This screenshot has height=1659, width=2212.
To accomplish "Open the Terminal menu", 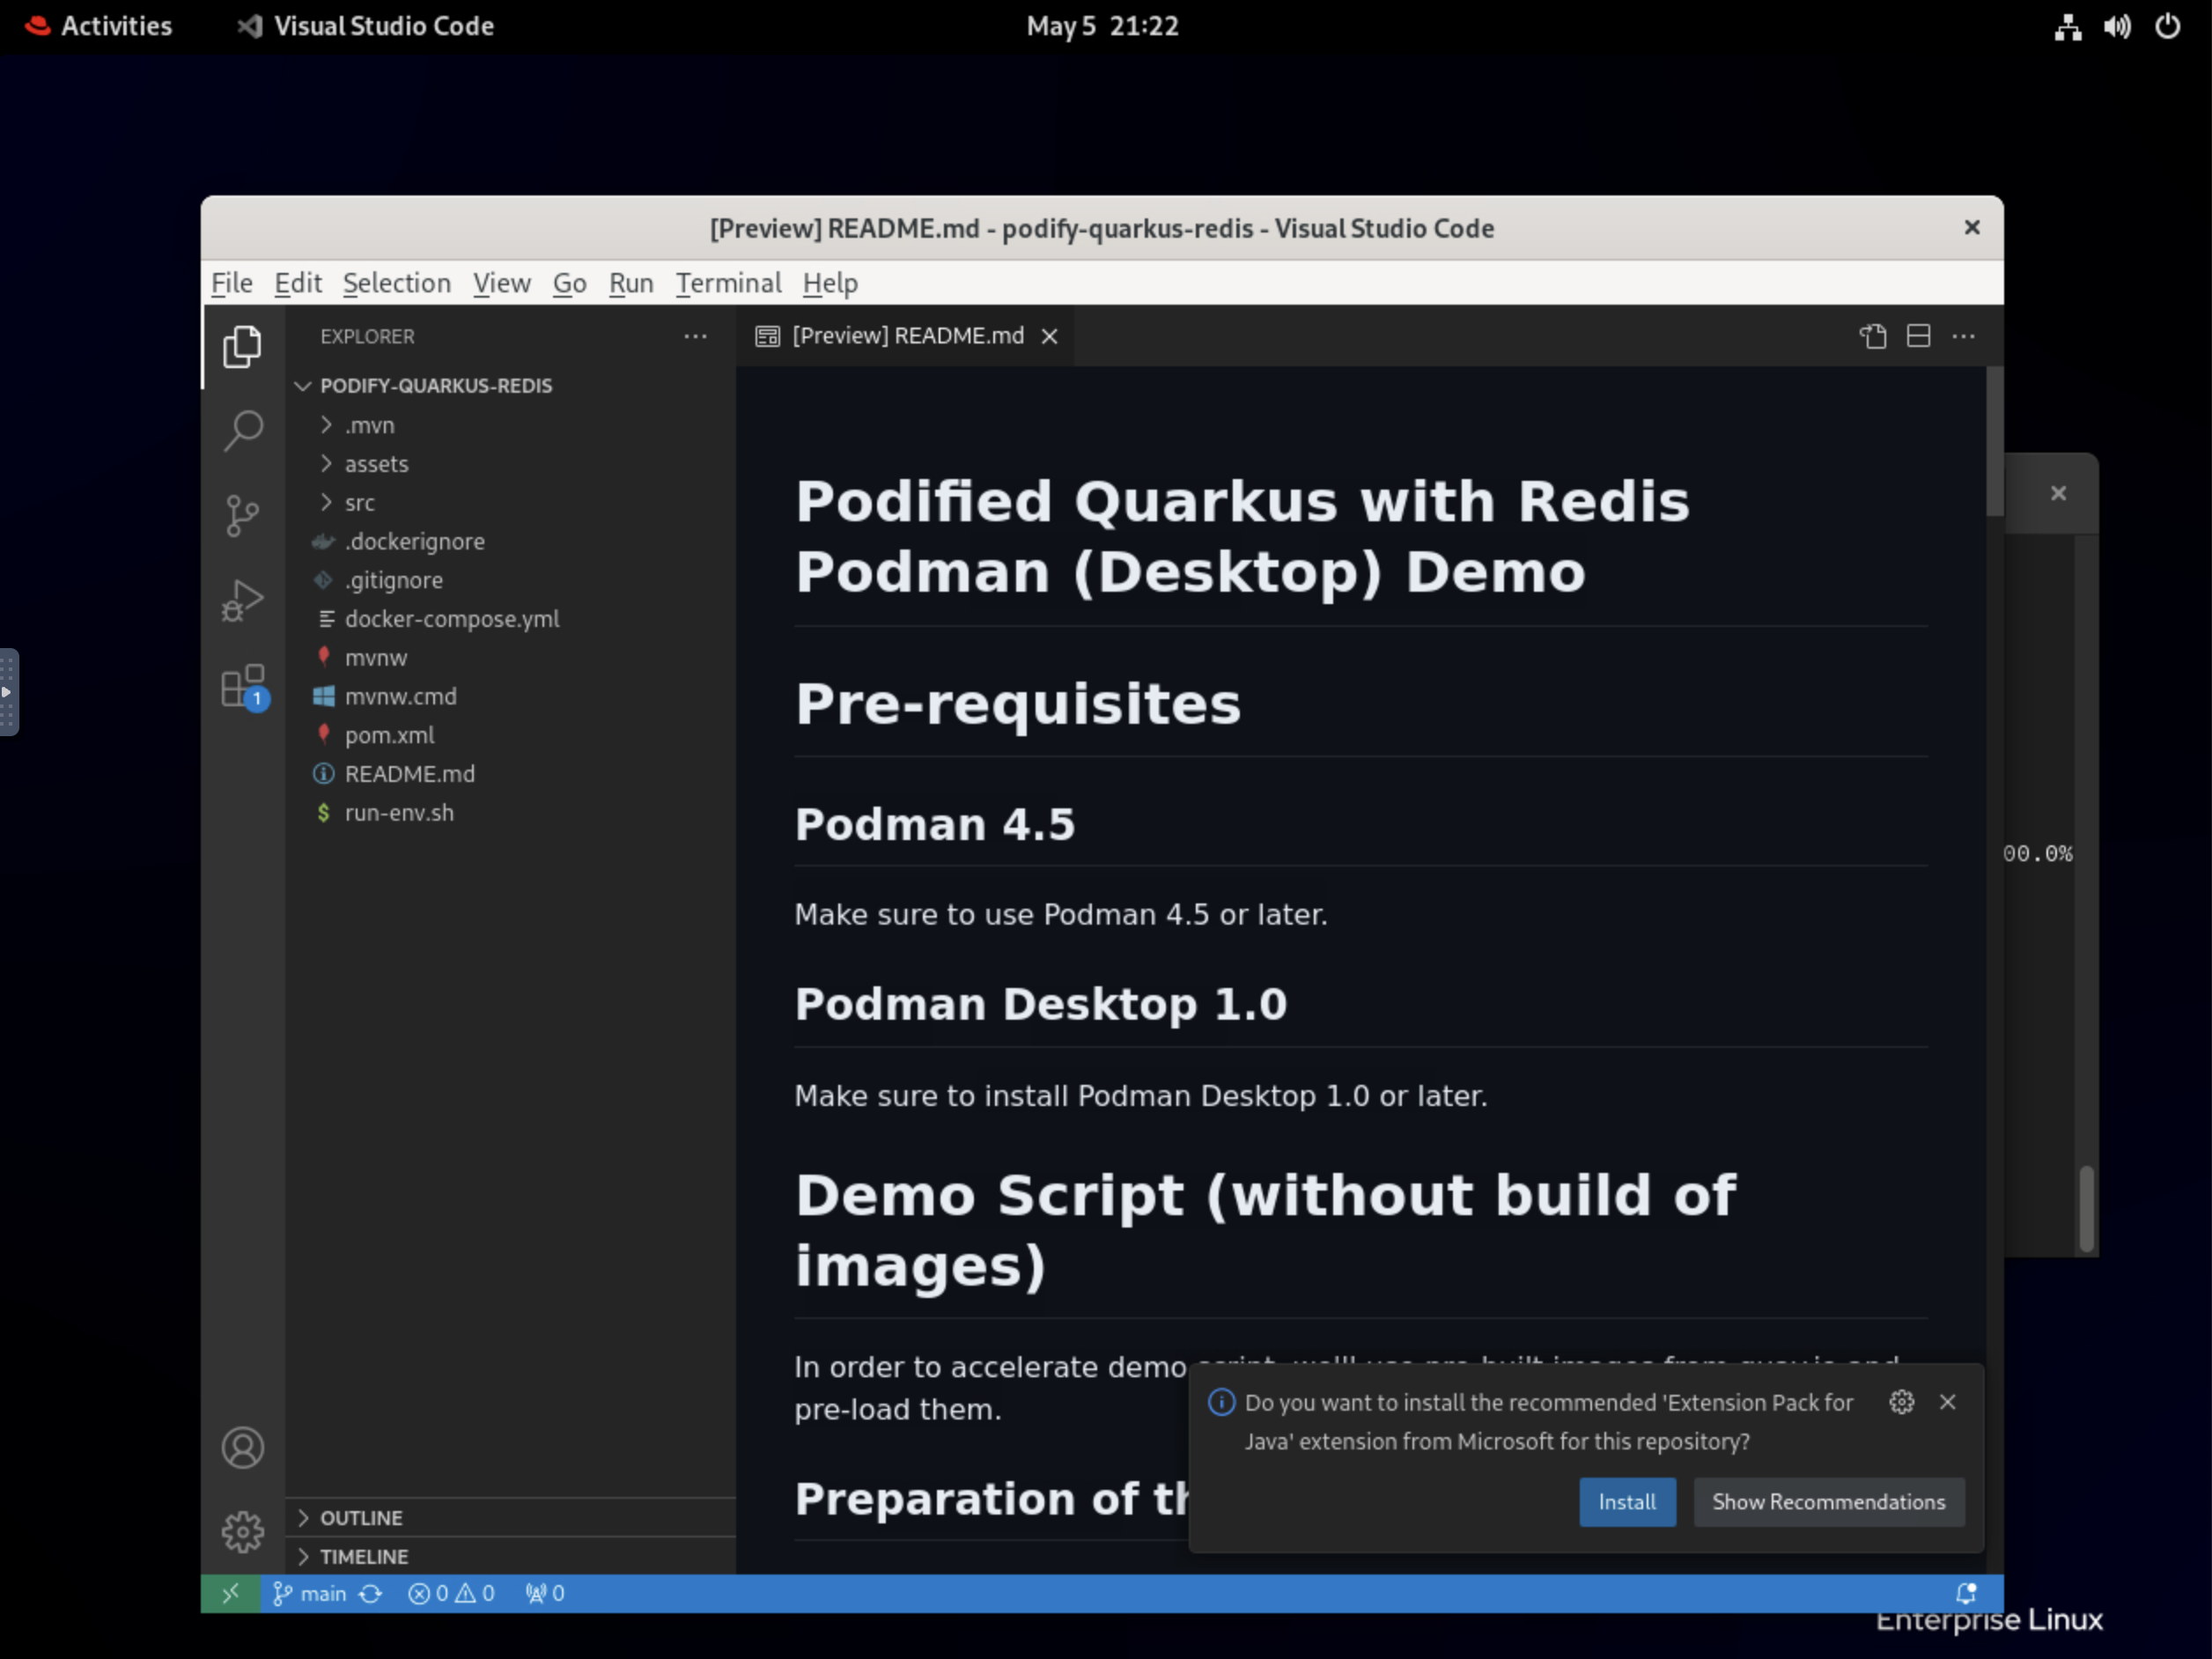I will (x=728, y=283).
